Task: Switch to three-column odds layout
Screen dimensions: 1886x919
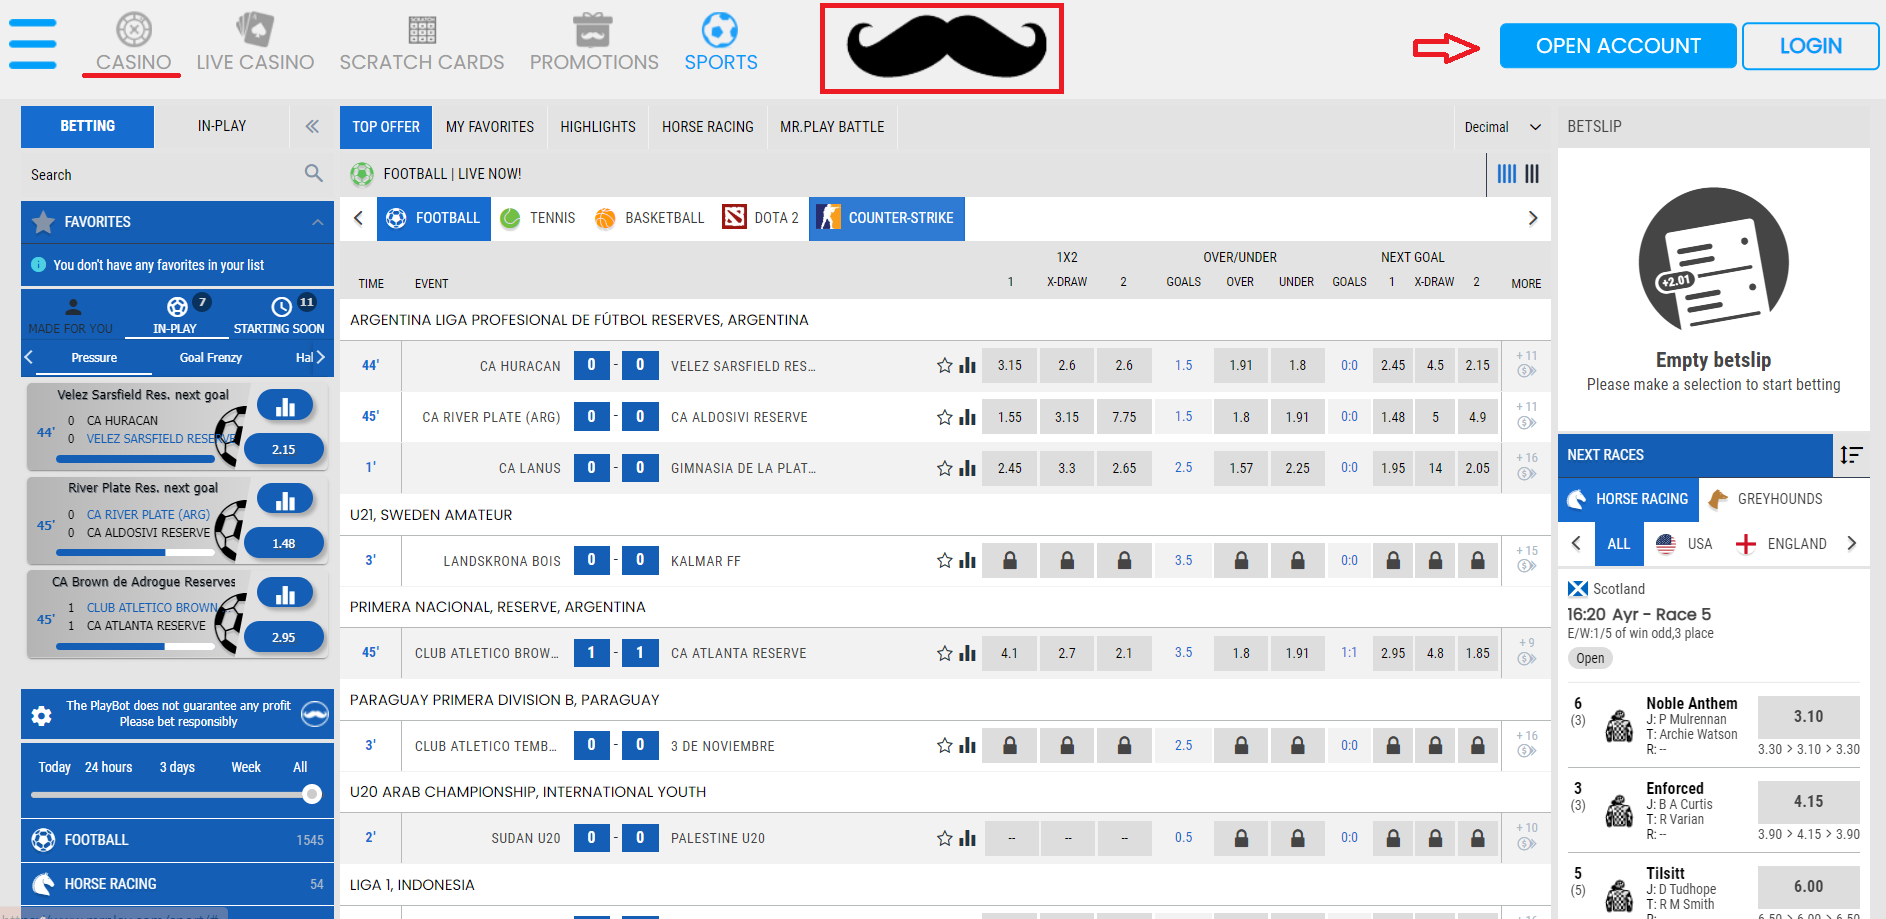Action: click(x=1532, y=174)
